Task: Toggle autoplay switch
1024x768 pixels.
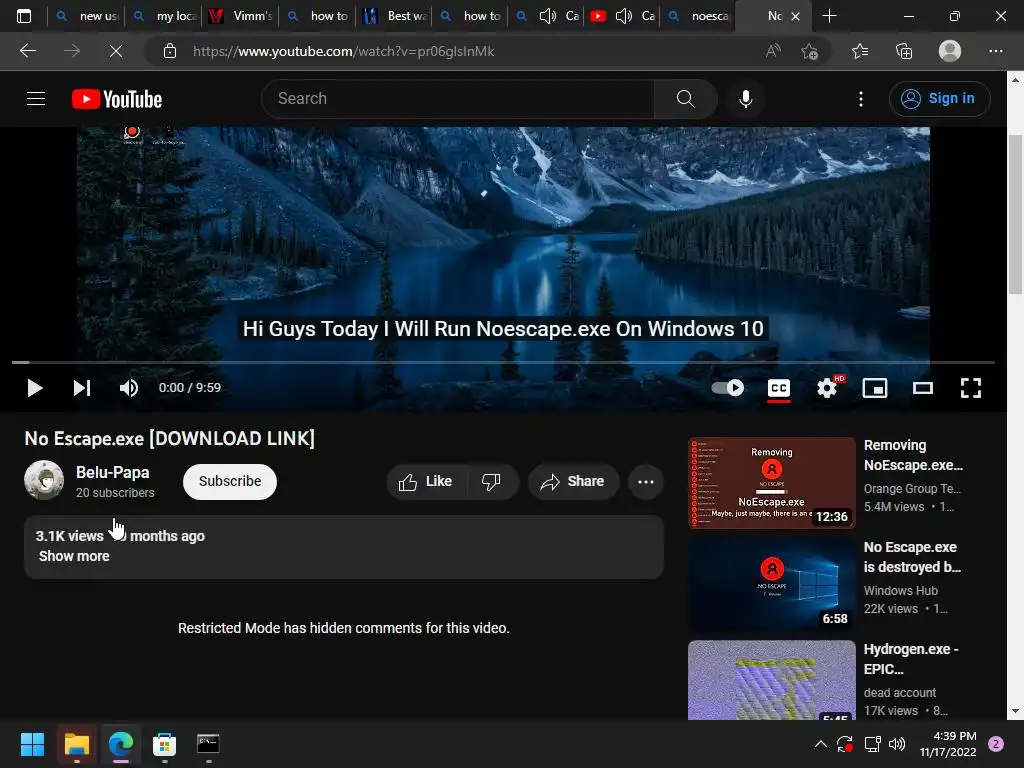Action: point(728,388)
